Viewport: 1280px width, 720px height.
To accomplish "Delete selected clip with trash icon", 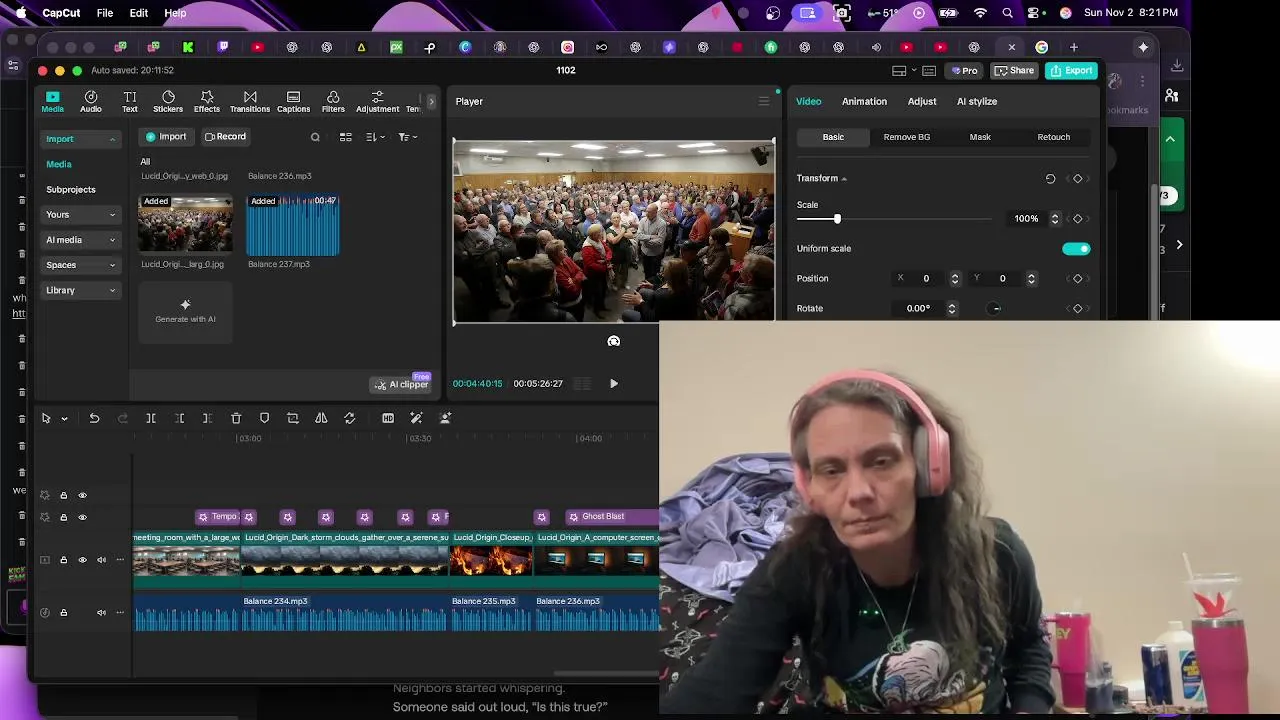I will [x=236, y=418].
